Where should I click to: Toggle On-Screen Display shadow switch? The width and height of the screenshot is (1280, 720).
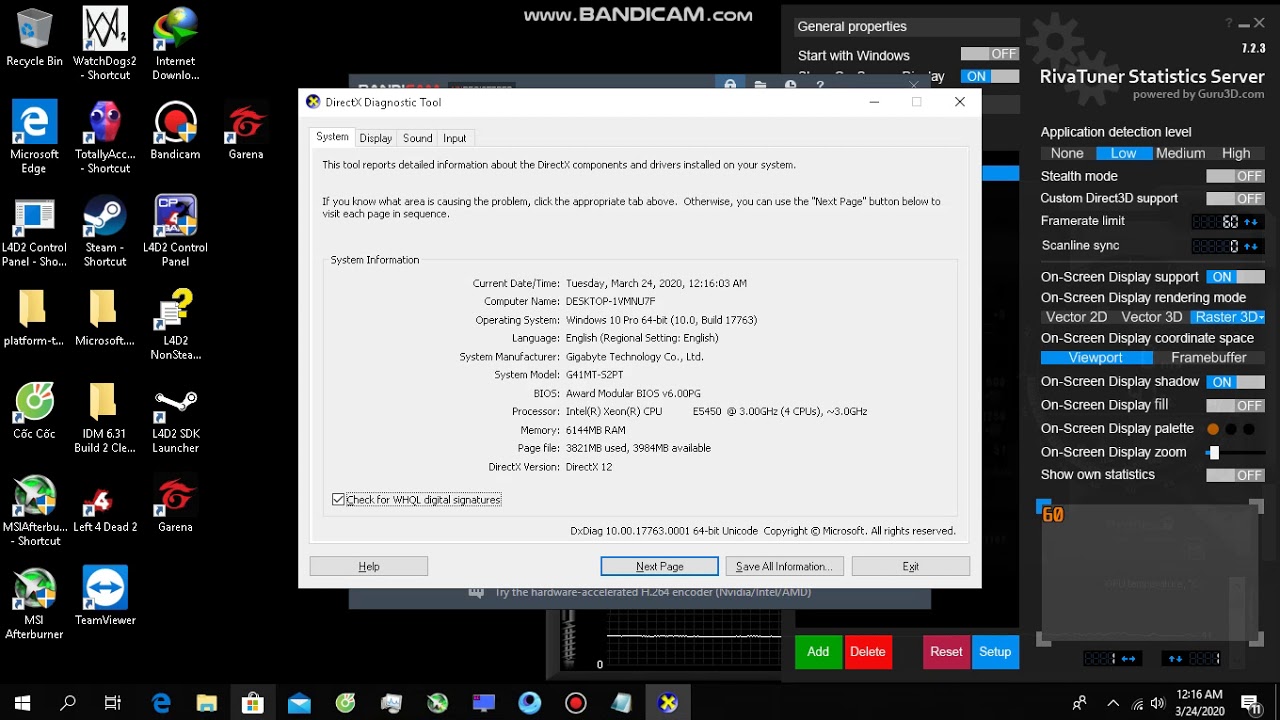tap(1235, 382)
